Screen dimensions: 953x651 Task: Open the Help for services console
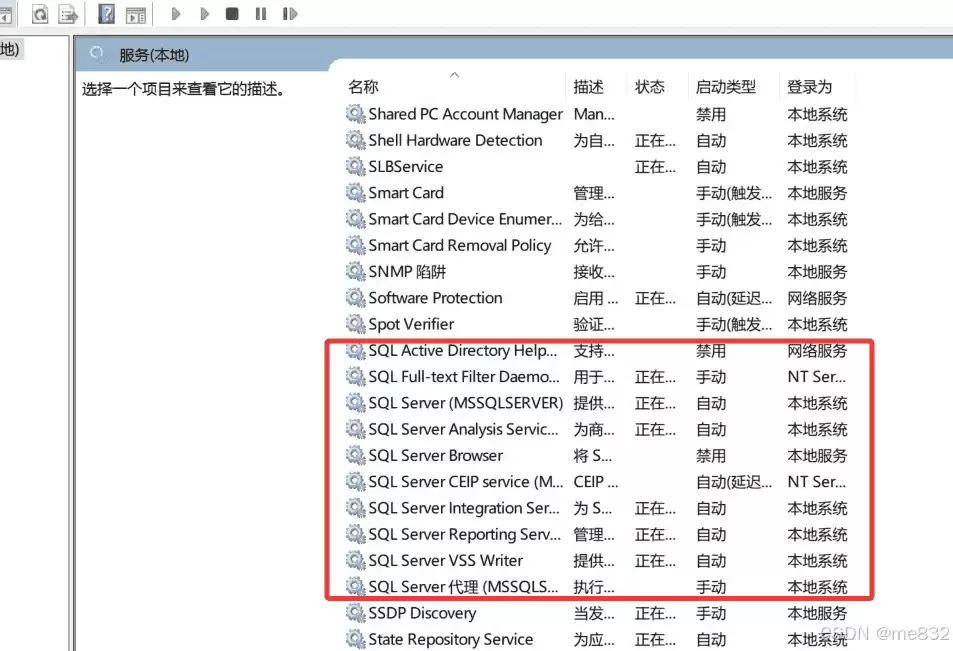106,13
